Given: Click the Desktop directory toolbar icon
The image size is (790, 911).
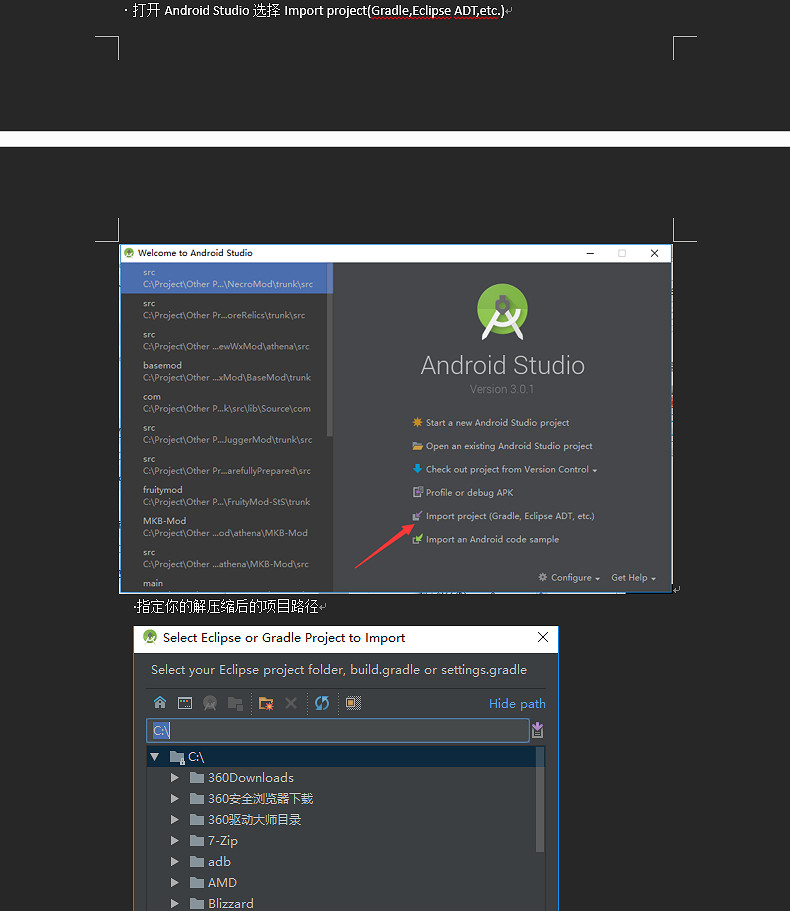Looking at the screenshot, I should pos(185,703).
